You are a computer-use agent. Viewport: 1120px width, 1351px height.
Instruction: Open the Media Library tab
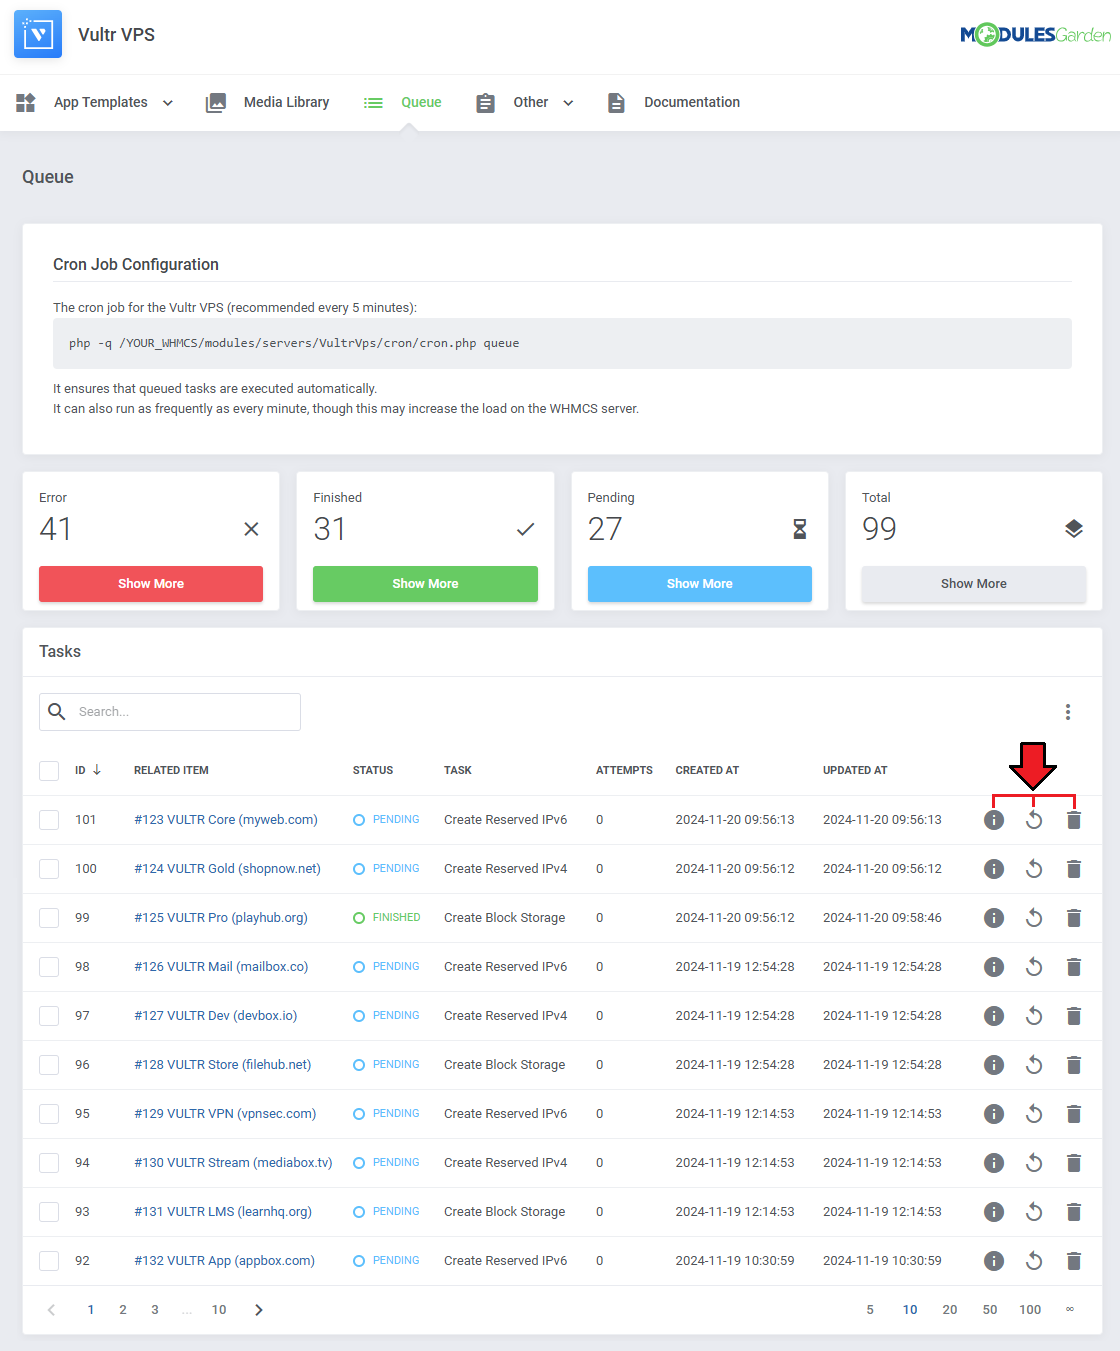pyautogui.click(x=267, y=102)
